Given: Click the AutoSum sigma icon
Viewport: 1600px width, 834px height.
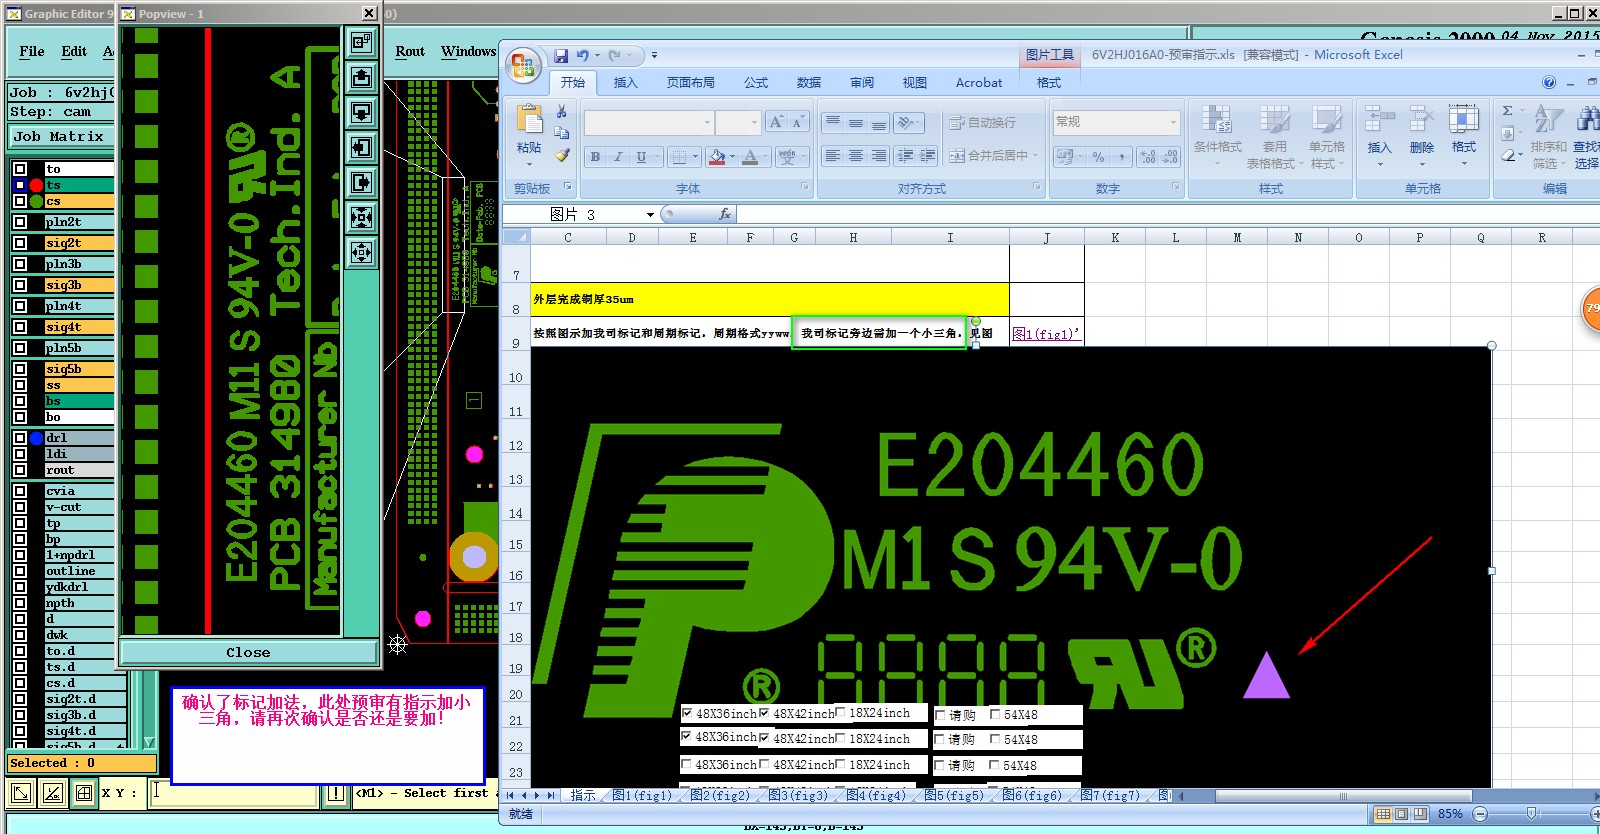Looking at the screenshot, I should click(x=1507, y=111).
